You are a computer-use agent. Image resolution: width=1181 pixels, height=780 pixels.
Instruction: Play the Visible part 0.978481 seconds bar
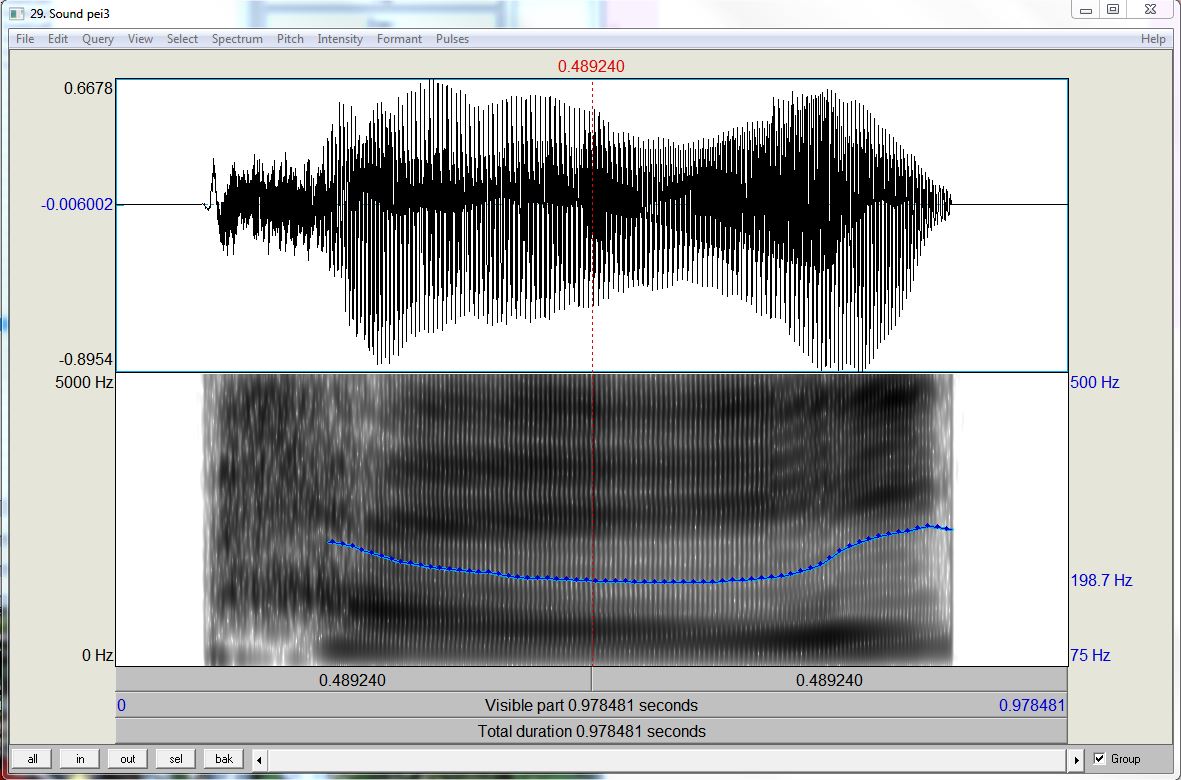click(591, 705)
